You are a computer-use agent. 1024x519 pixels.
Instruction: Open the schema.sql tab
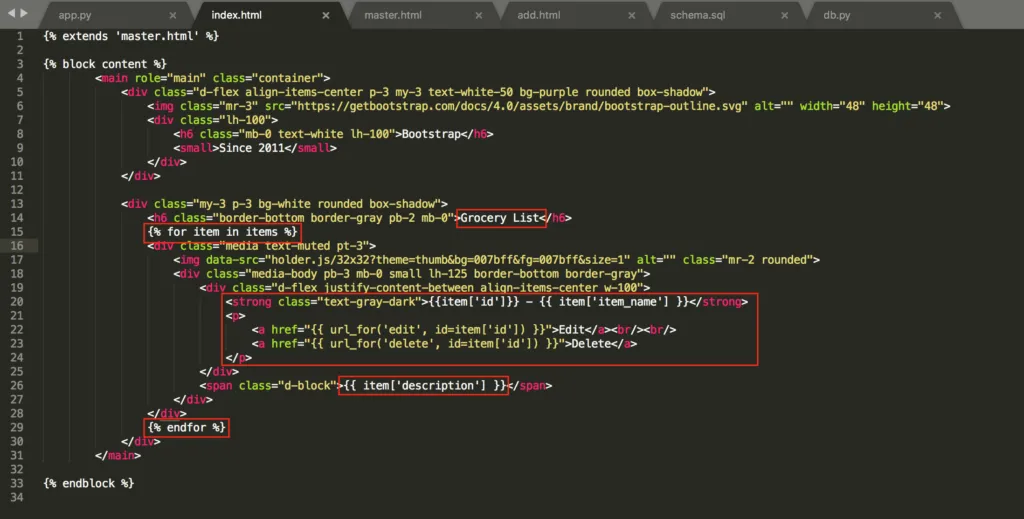[697, 15]
